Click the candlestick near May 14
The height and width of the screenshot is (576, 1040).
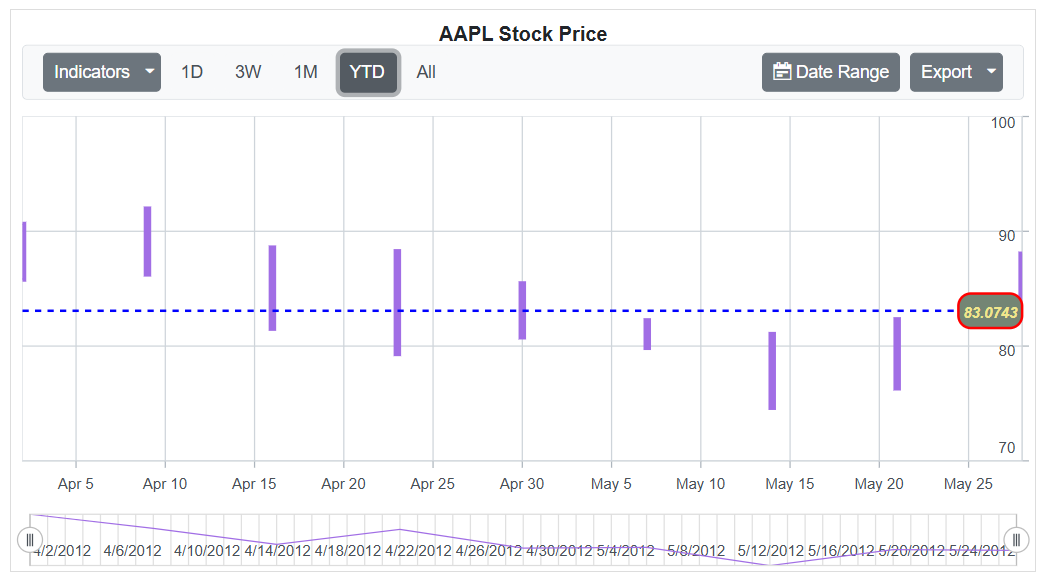772,370
